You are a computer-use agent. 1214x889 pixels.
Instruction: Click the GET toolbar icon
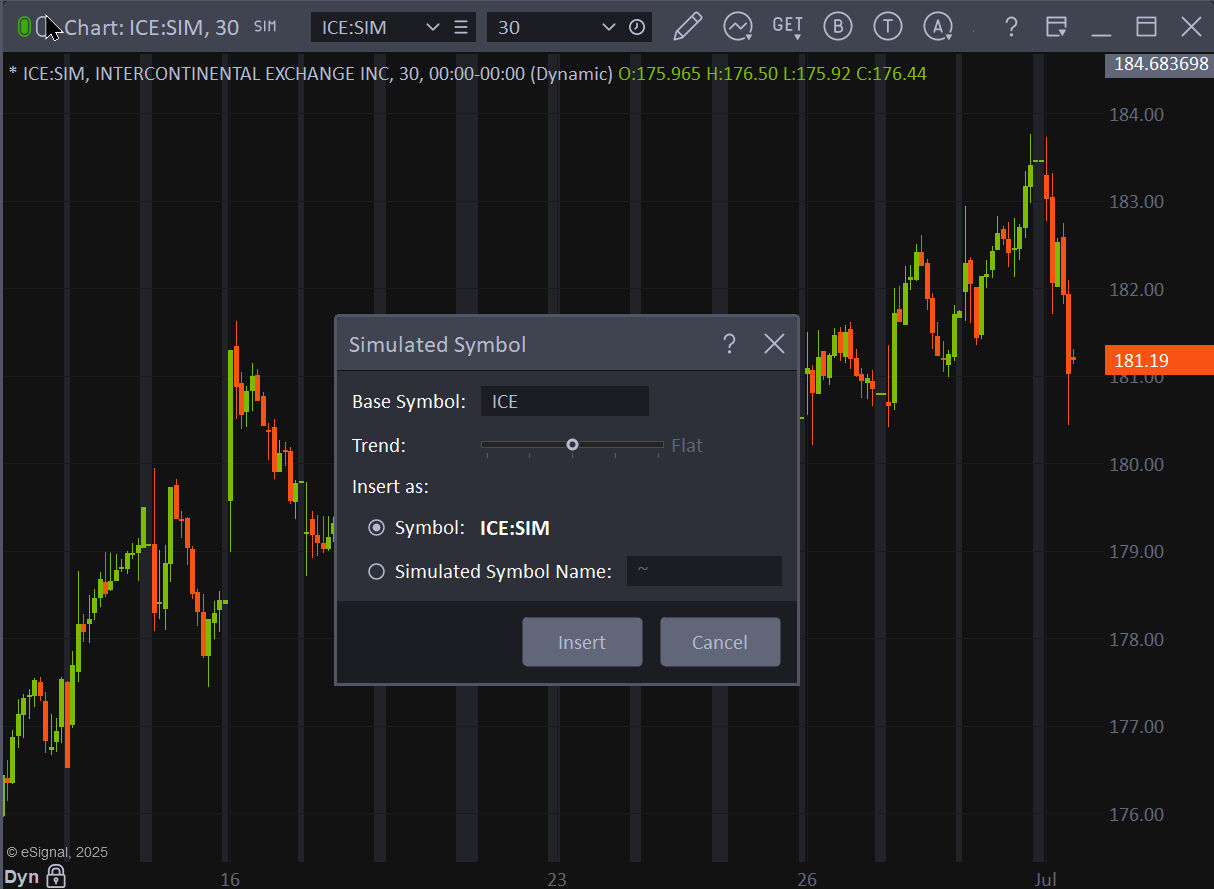pyautogui.click(x=787, y=27)
